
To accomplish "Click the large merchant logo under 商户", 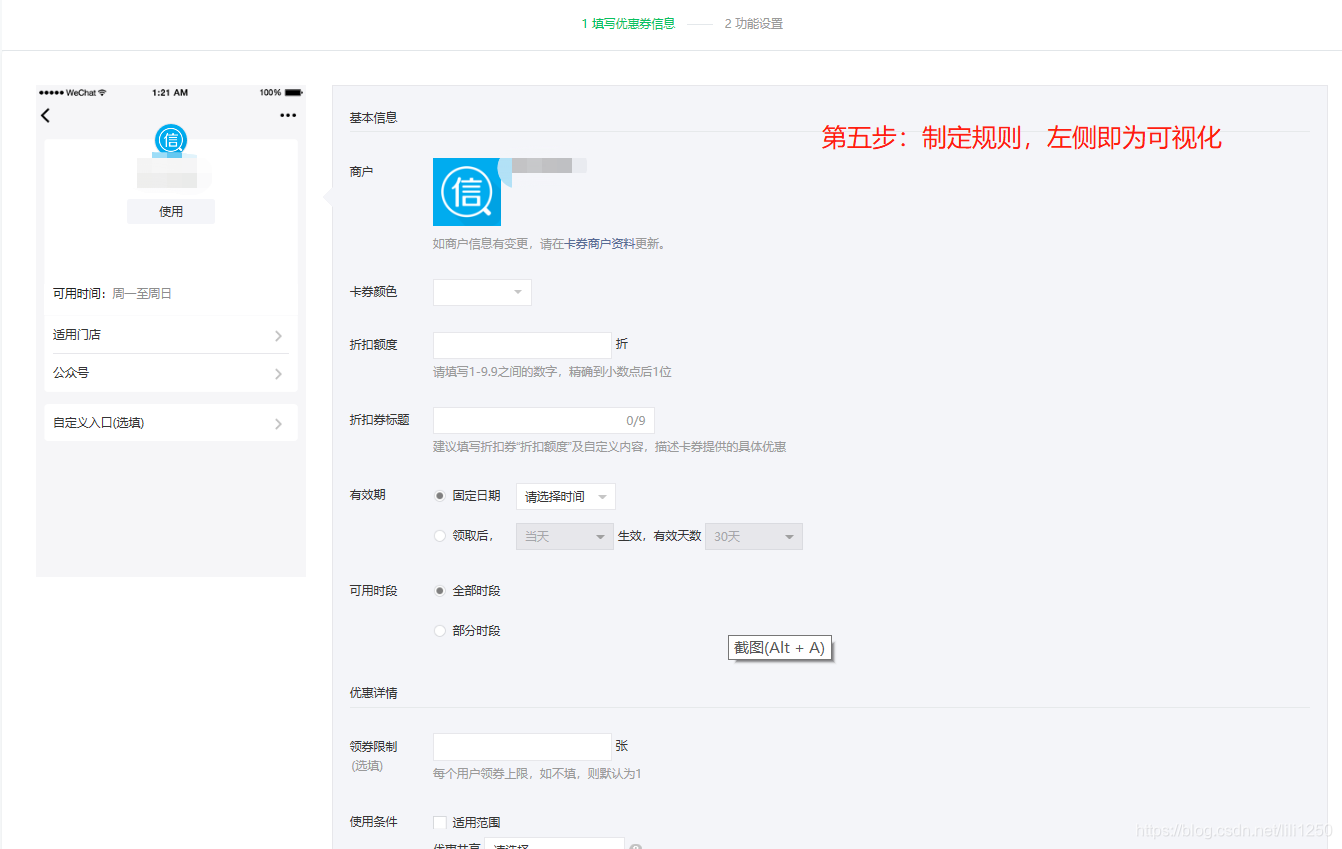I will coord(467,191).
